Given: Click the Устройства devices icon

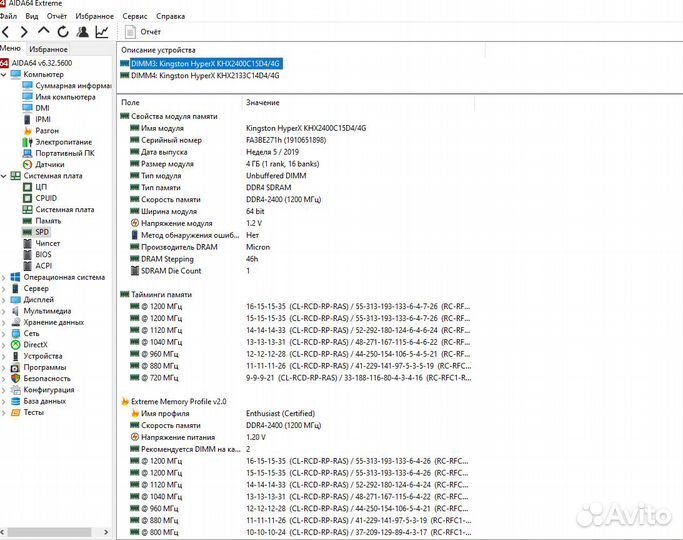Looking at the screenshot, I should point(15,356).
